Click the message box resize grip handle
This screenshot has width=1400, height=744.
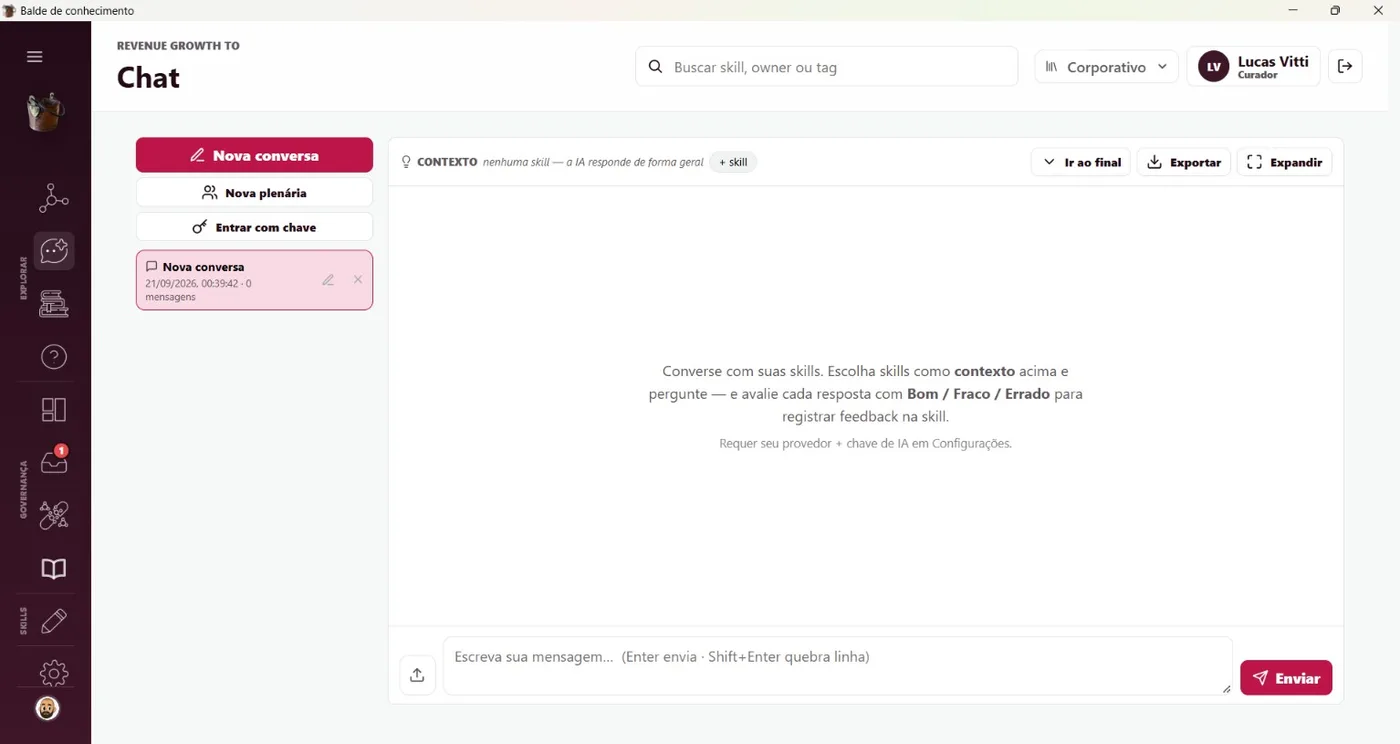click(1226, 688)
